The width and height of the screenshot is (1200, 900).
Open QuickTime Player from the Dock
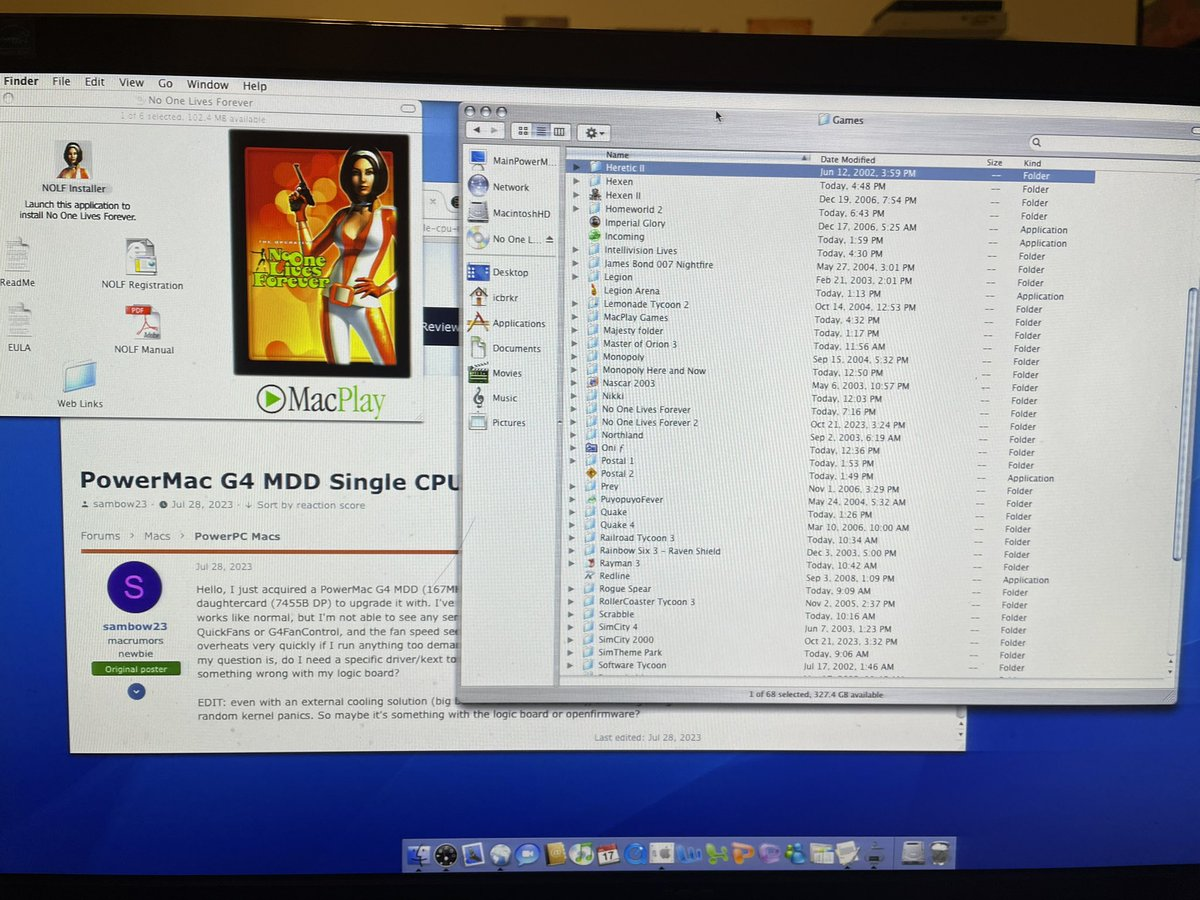pyautogui.click(x=634, y=855)
